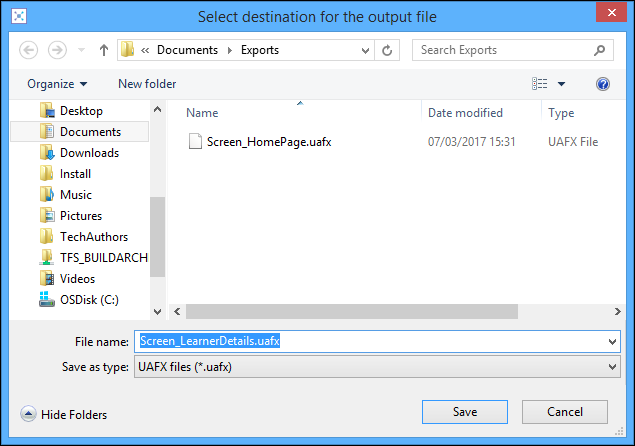The width and height of the screenshot is (635, 446).
Task: Click the navigation pane vertical scrollbar thumb
Action: (158, 237)
